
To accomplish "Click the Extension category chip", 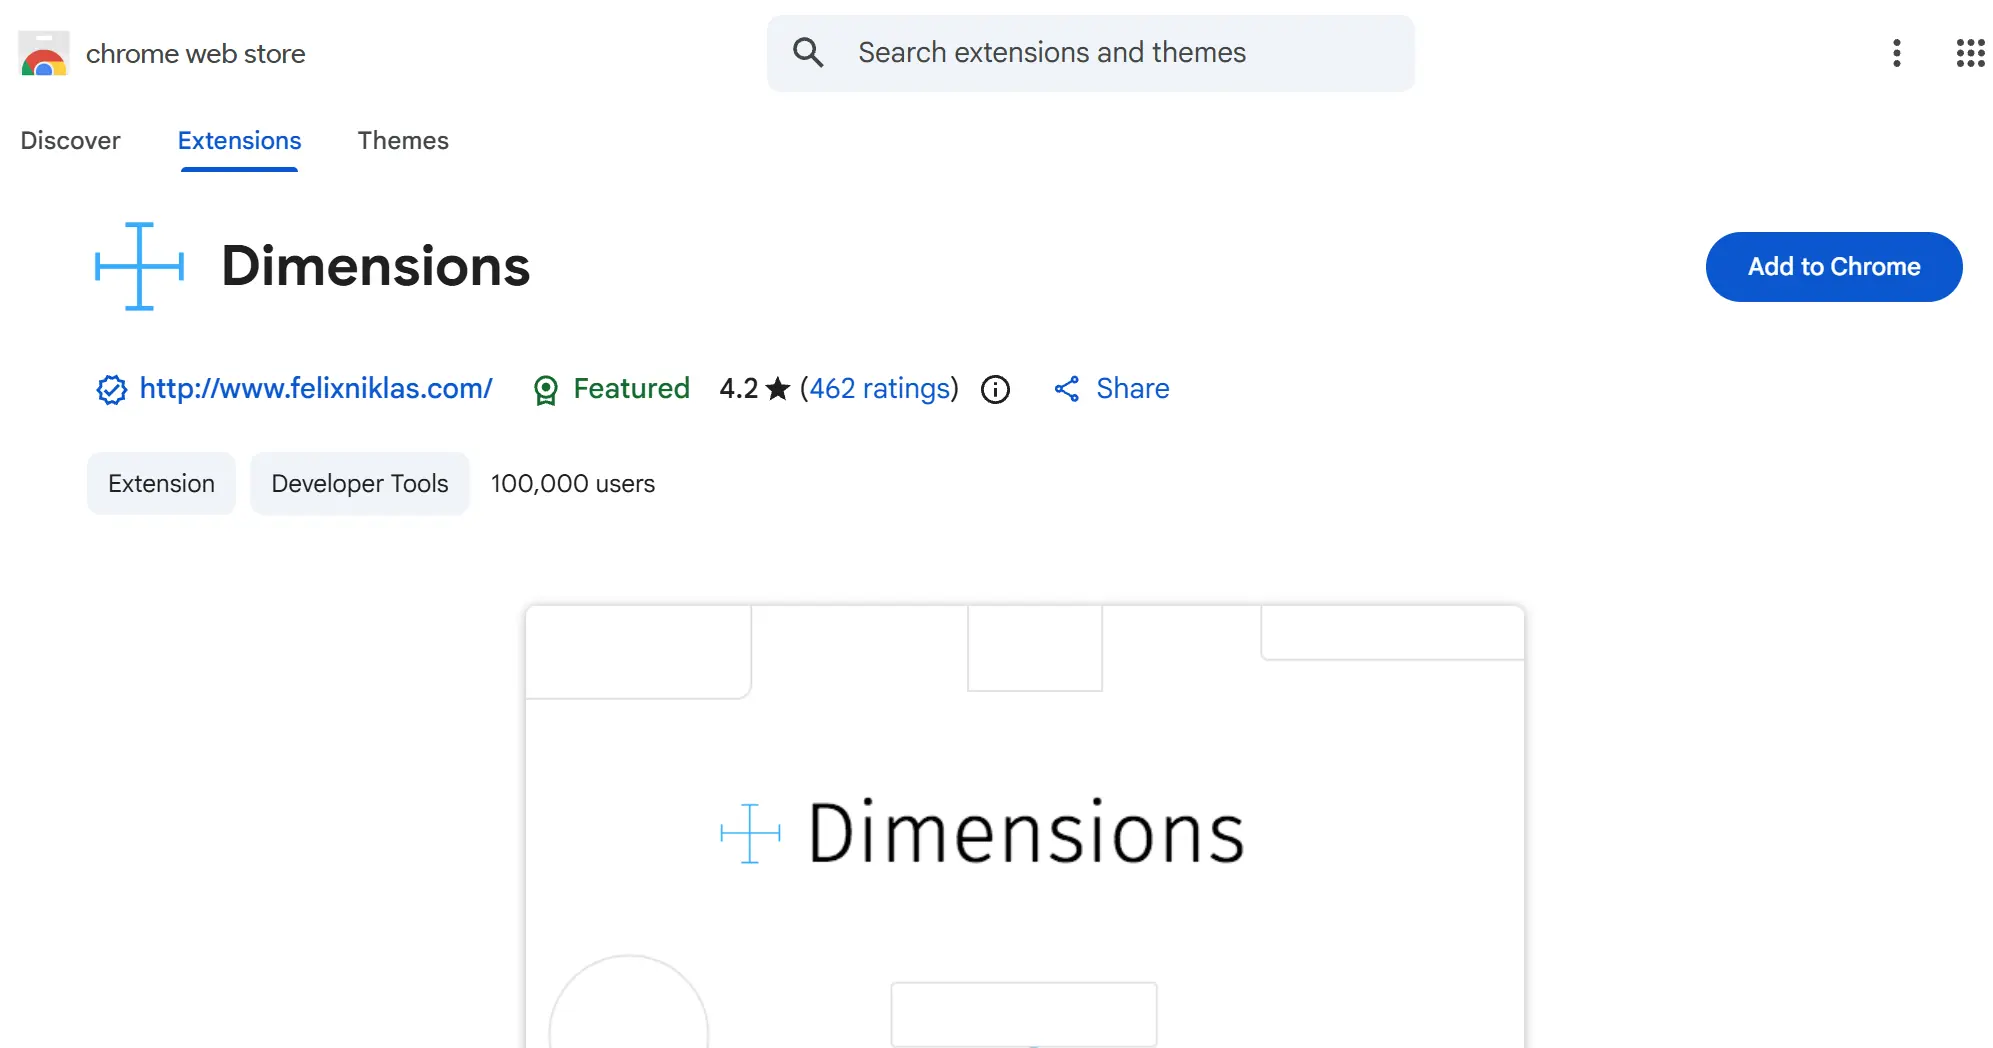I will [x=161, y=484].
